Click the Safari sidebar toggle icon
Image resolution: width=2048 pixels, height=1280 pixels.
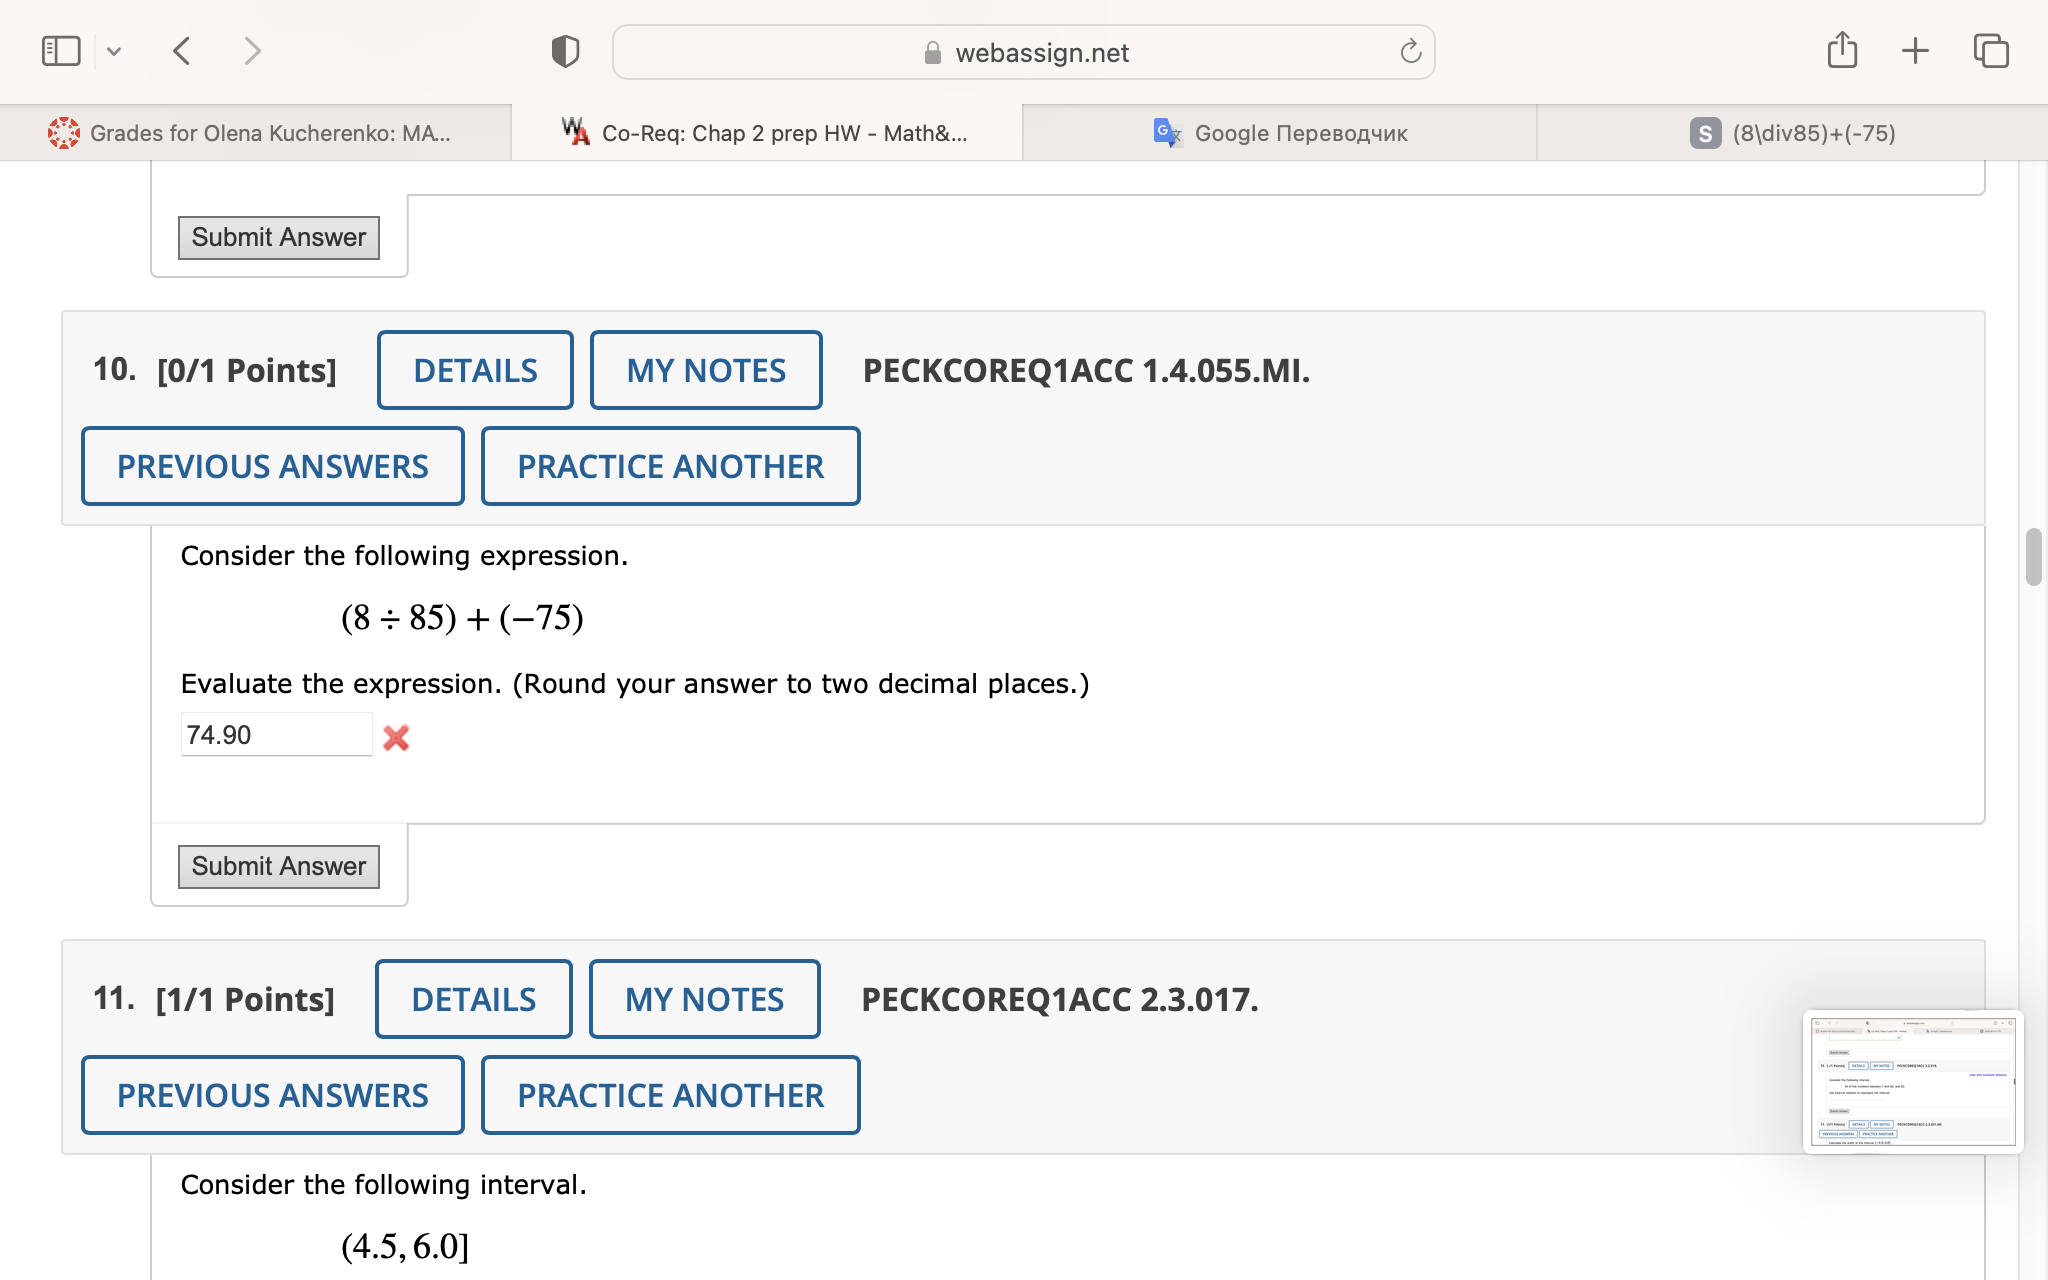click(x=61, y=51)
